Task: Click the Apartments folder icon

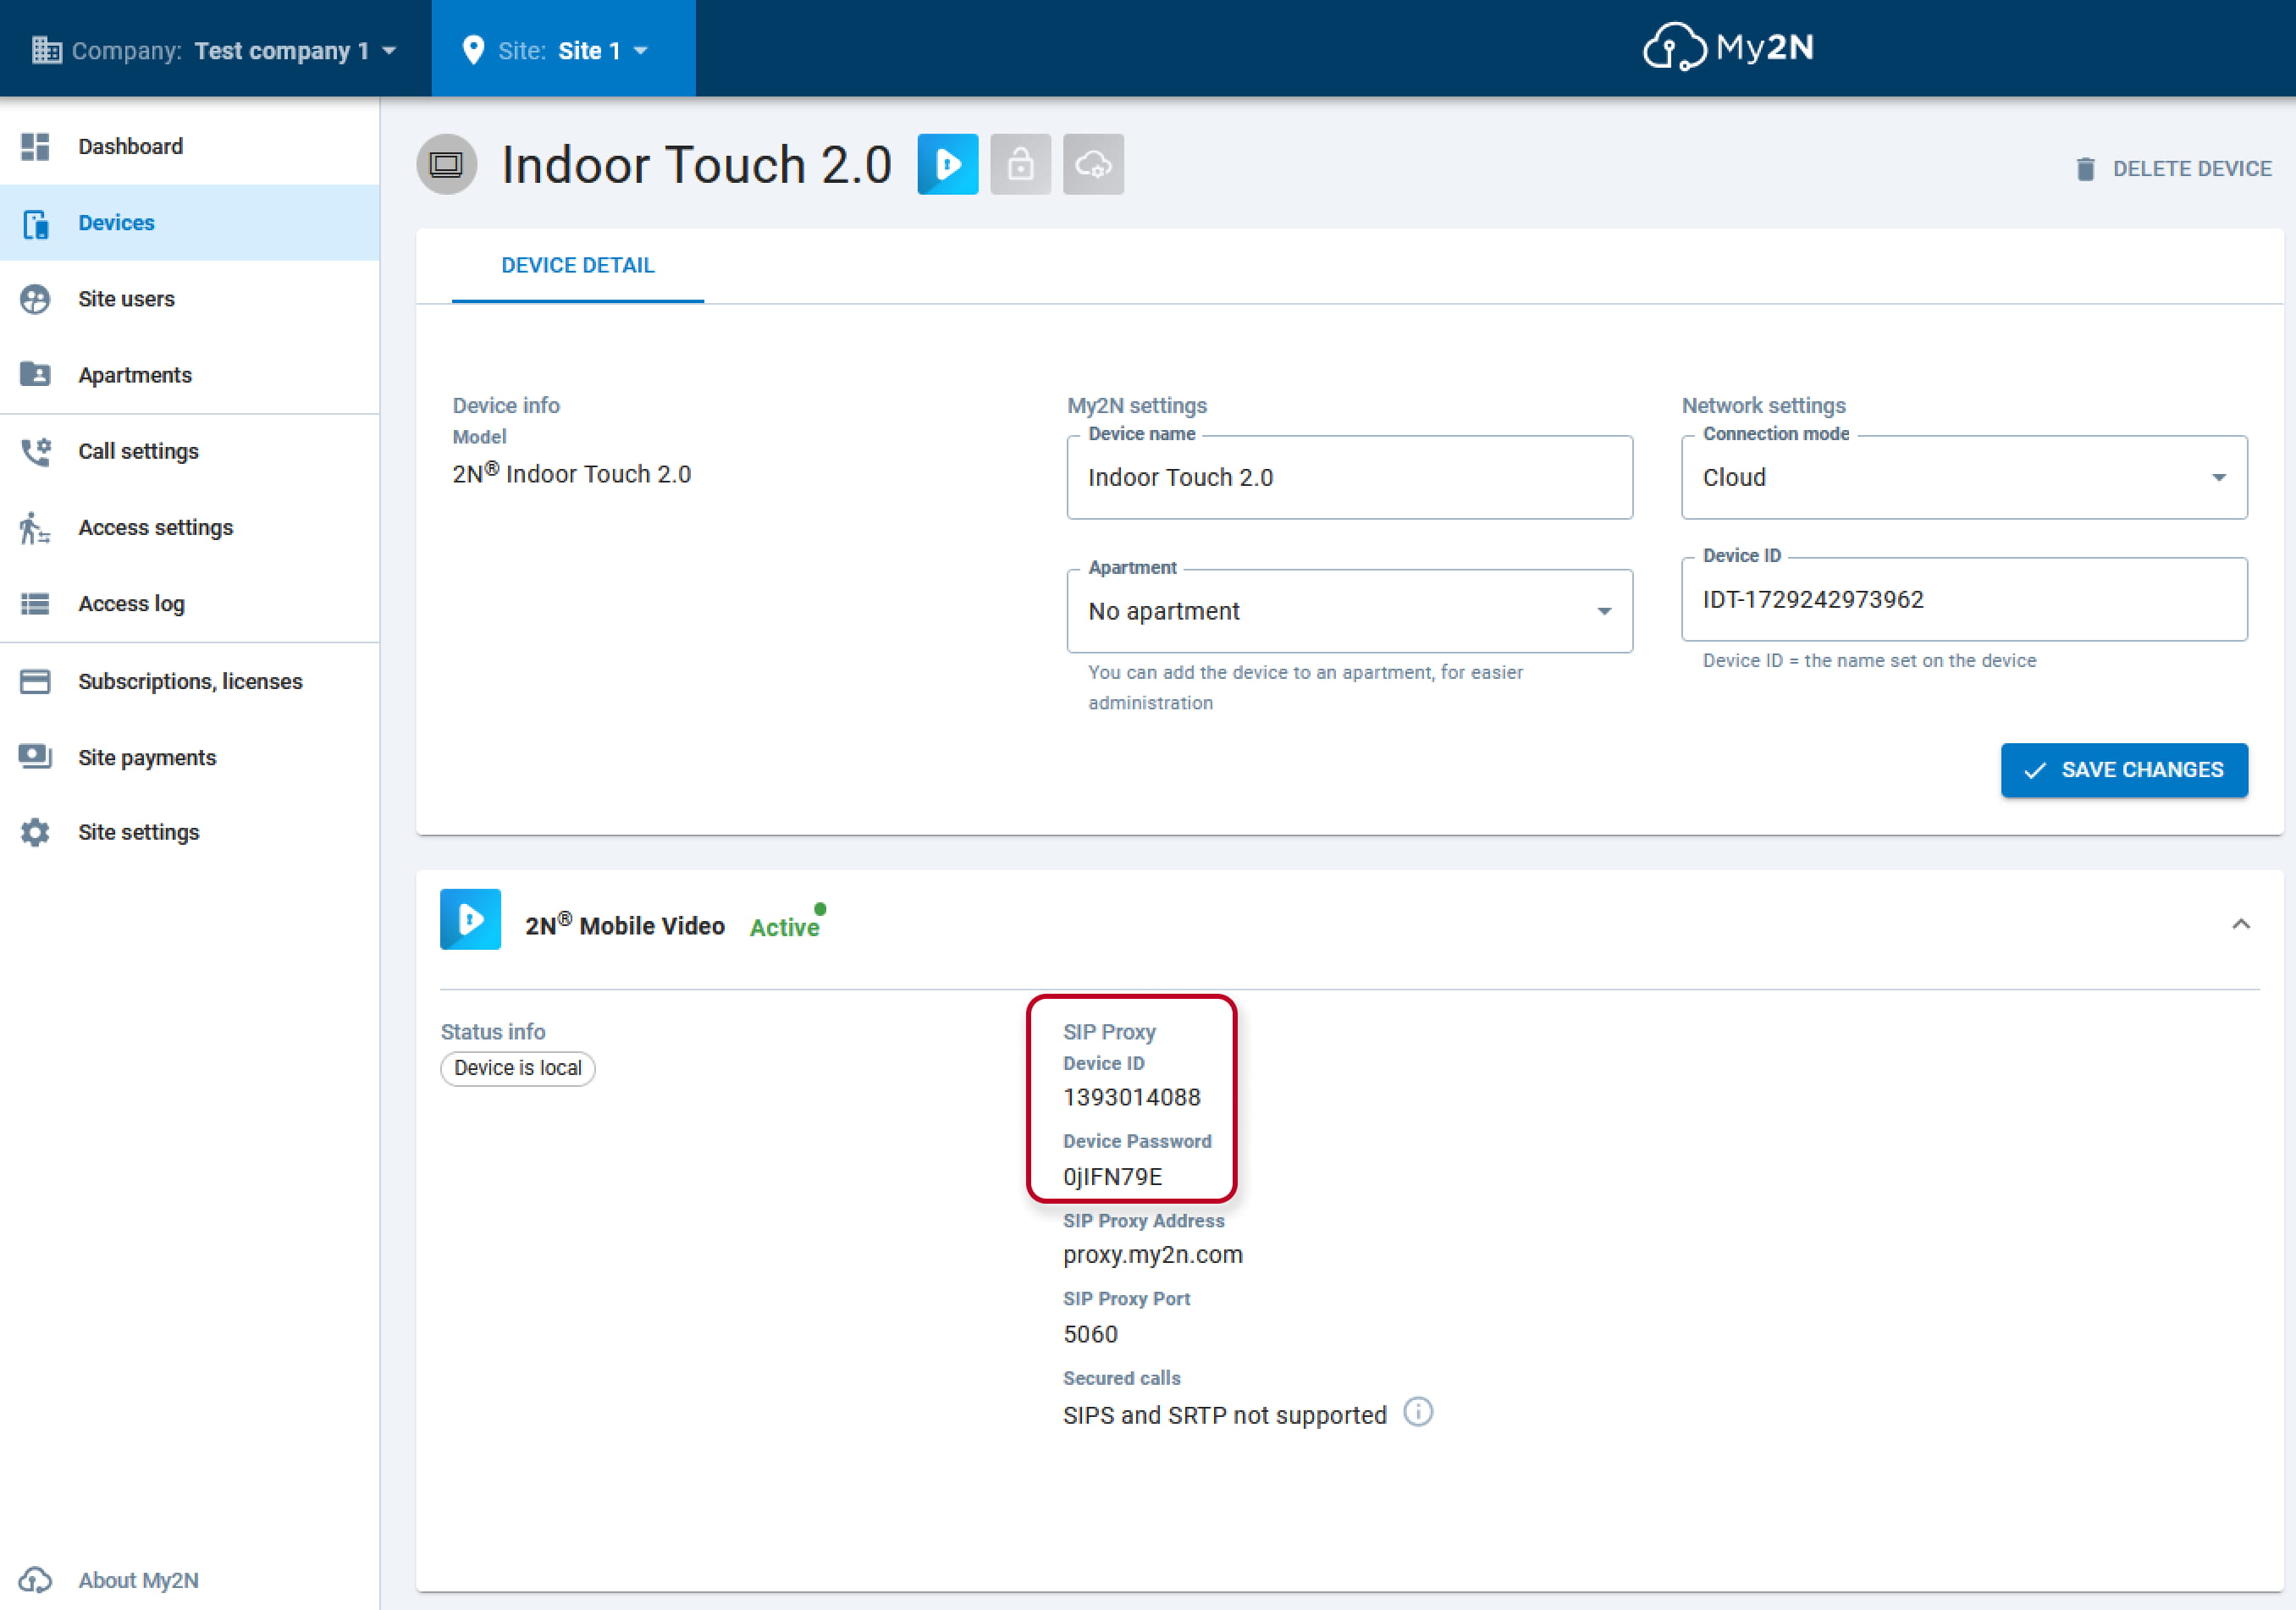Action: (35, 375)
